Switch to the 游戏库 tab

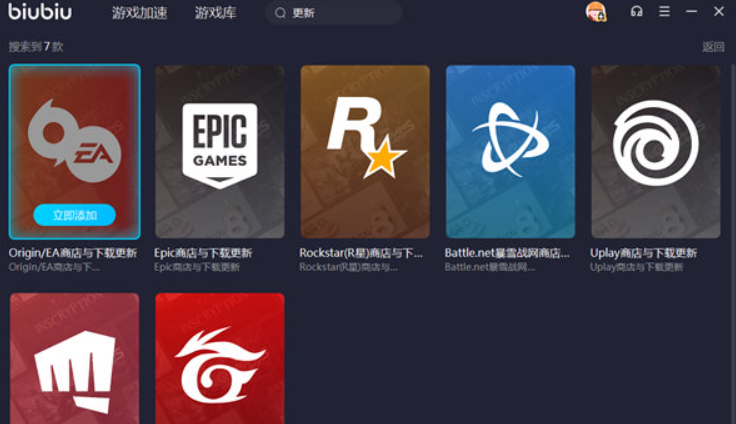coord(215,13)
